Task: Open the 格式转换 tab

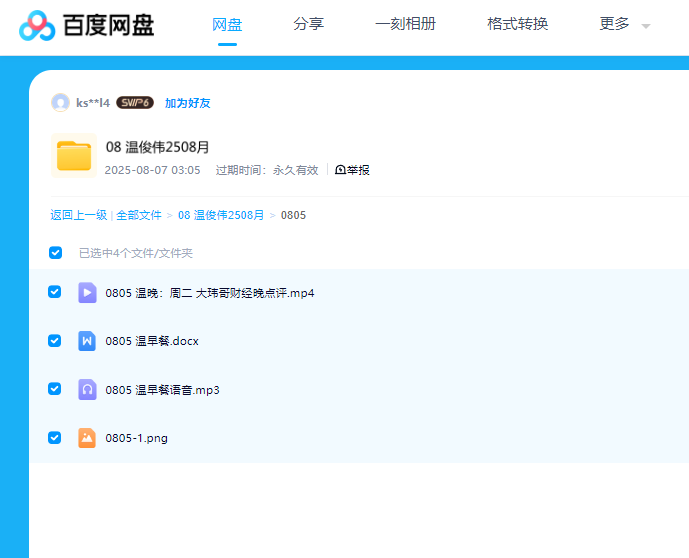Action: coord(517,24)
